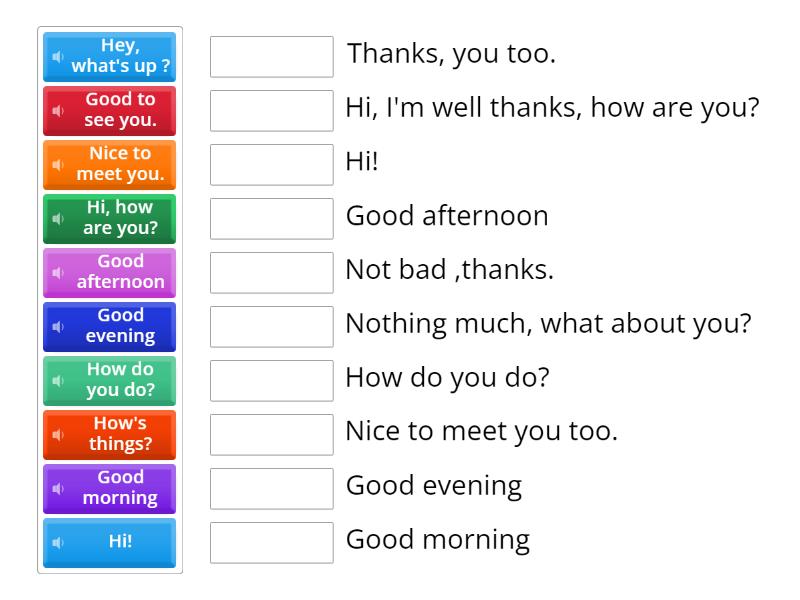Click speaker icon on "Good afternoon" tile
The image size is (800, 600).
tap(57, 273)
